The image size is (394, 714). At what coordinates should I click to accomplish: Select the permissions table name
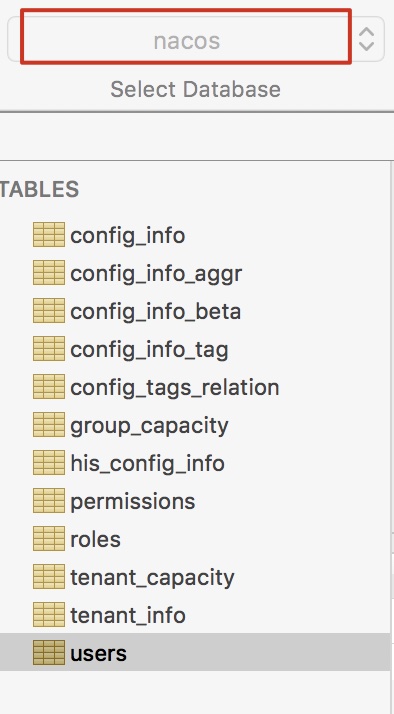tap(133, 502)
